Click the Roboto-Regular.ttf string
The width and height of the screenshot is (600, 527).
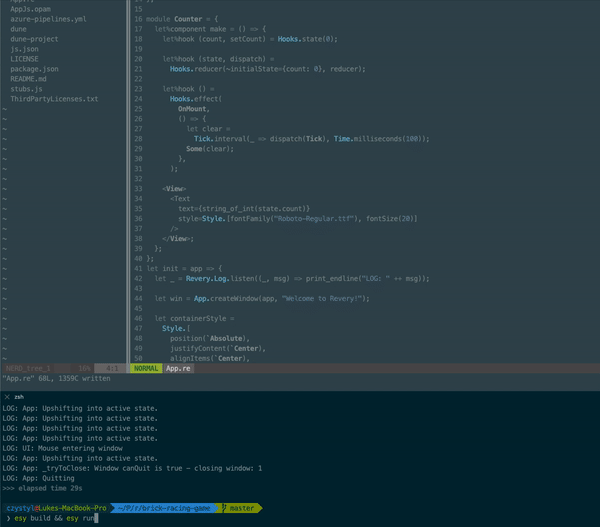pos(314,219)
